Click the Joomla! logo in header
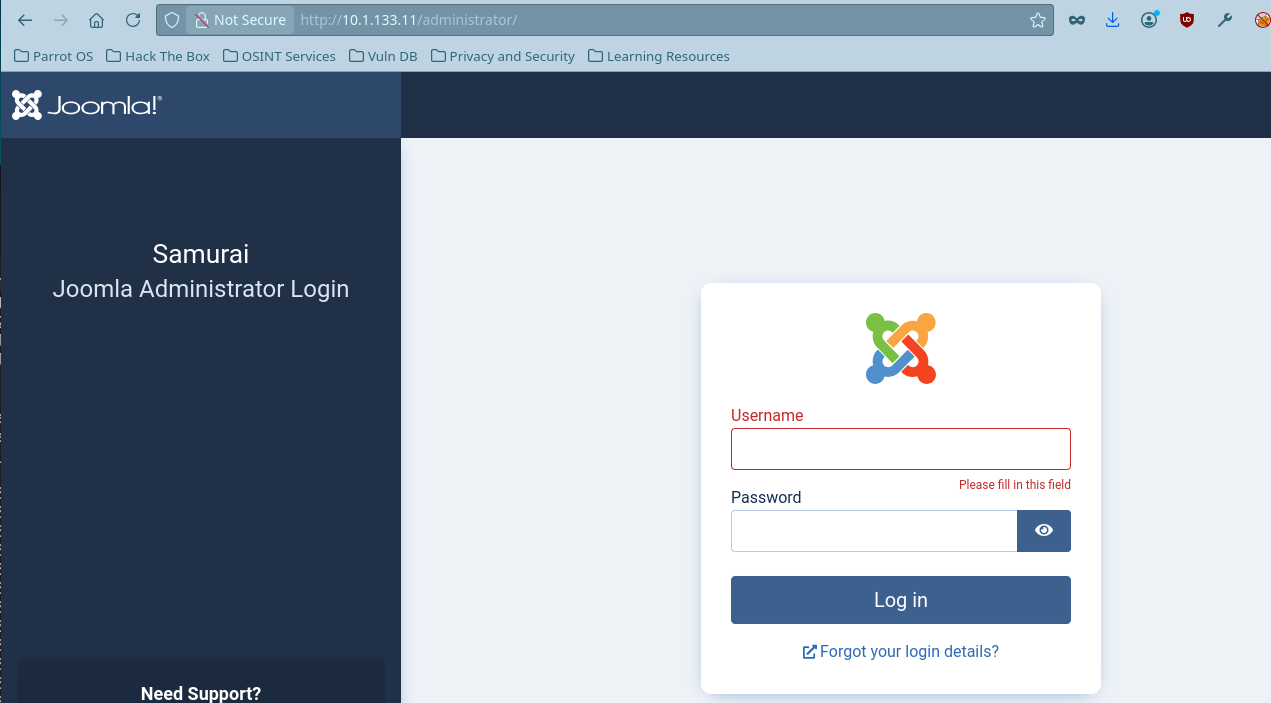Image resolution: width=1271 pixels, height=703 pixels. [x=87, y=105]
